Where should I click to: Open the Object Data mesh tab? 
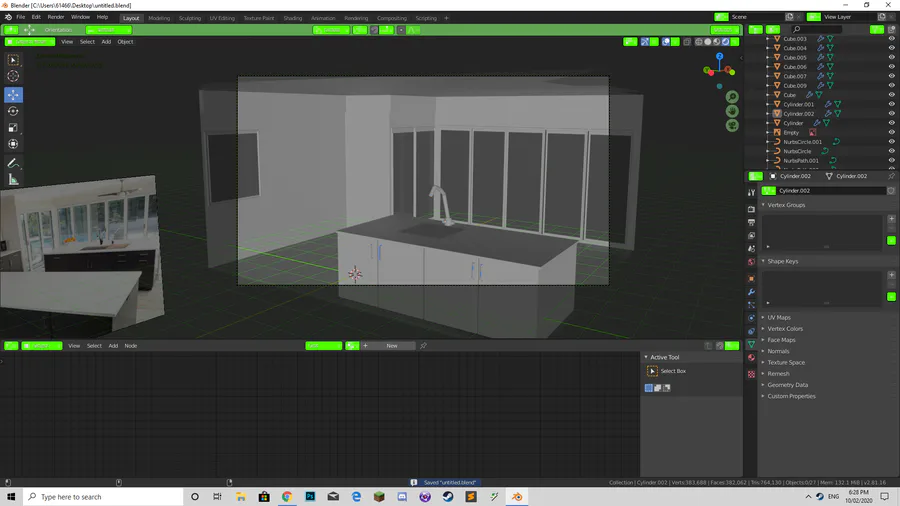(751, 344)
